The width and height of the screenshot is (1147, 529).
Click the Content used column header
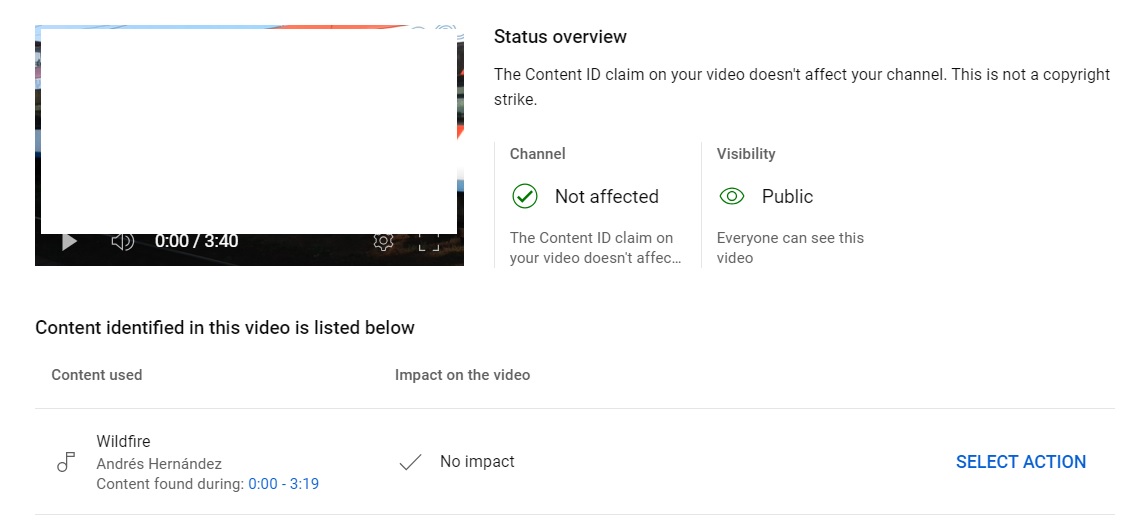(x=97, y=375)
